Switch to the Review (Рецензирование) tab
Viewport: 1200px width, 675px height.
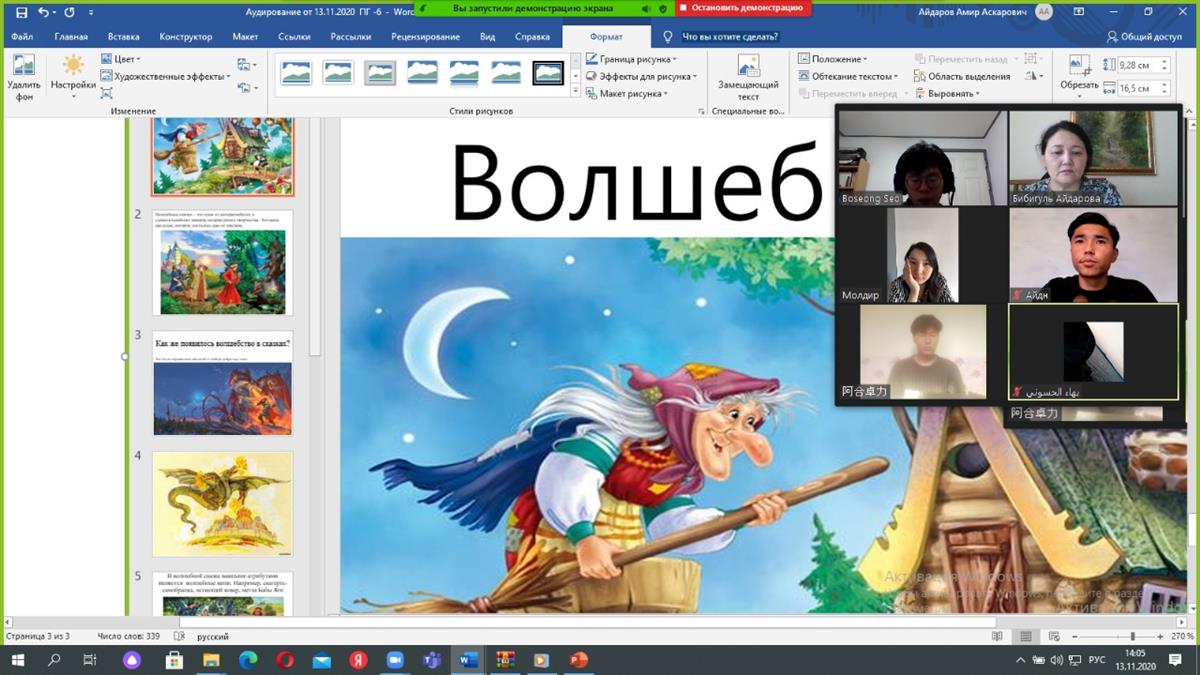pos(423,37)
